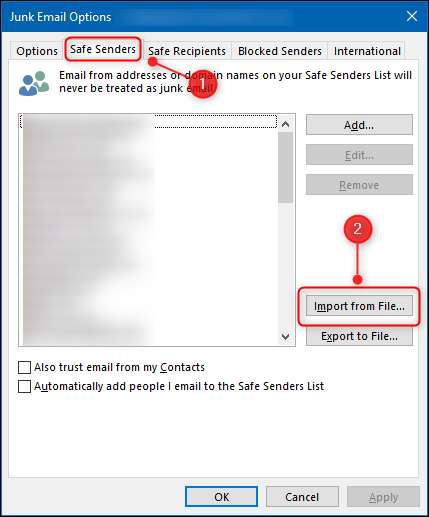Dismiss dialog with Cancel button
The width and height of the screenshot is (429, 517).
302,497
